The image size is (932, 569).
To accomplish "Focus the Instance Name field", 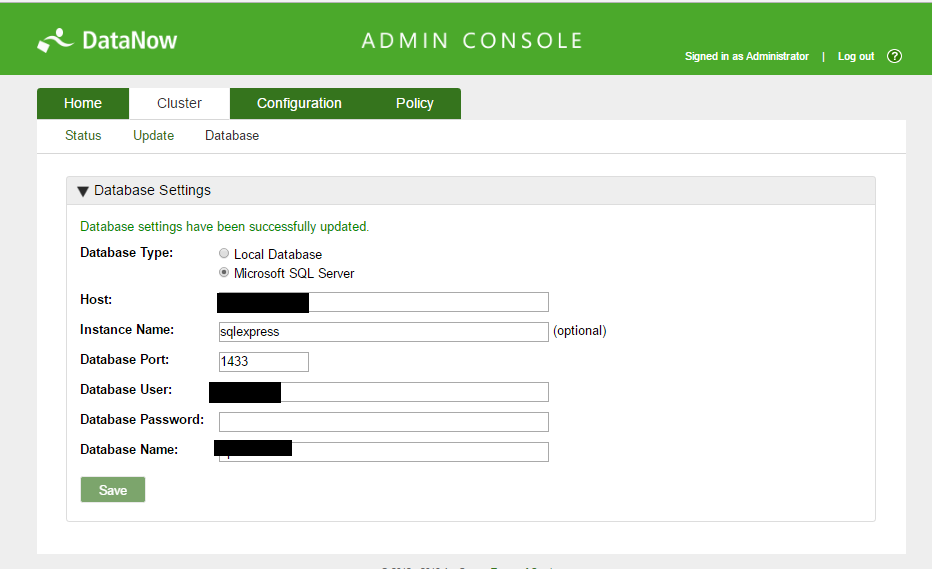I will tap(383, 332).
